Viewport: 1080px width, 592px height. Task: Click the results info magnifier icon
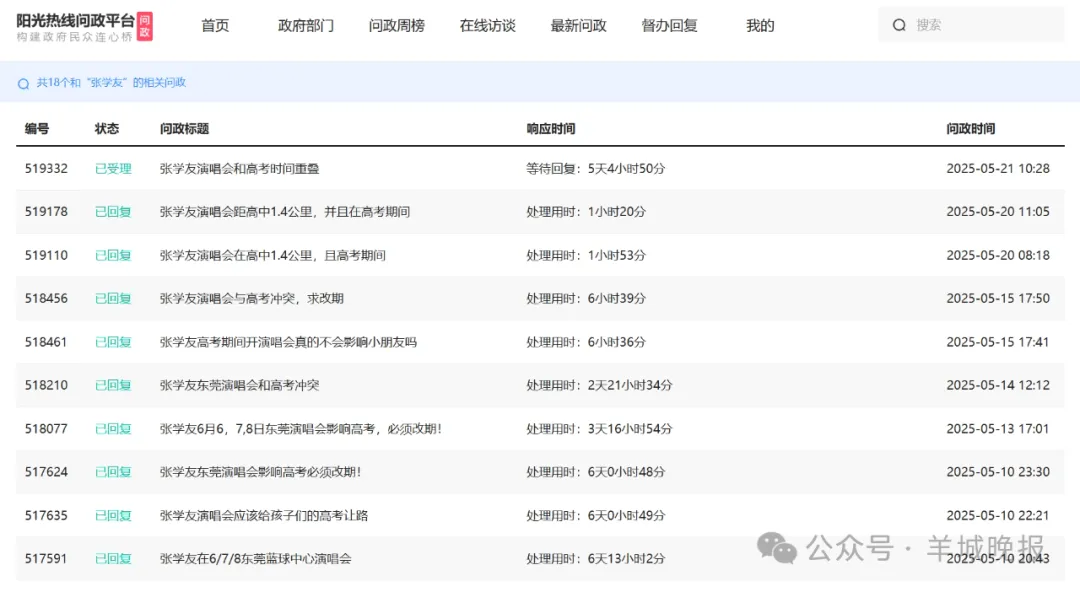pyautogui.click(x=23, y=84)
